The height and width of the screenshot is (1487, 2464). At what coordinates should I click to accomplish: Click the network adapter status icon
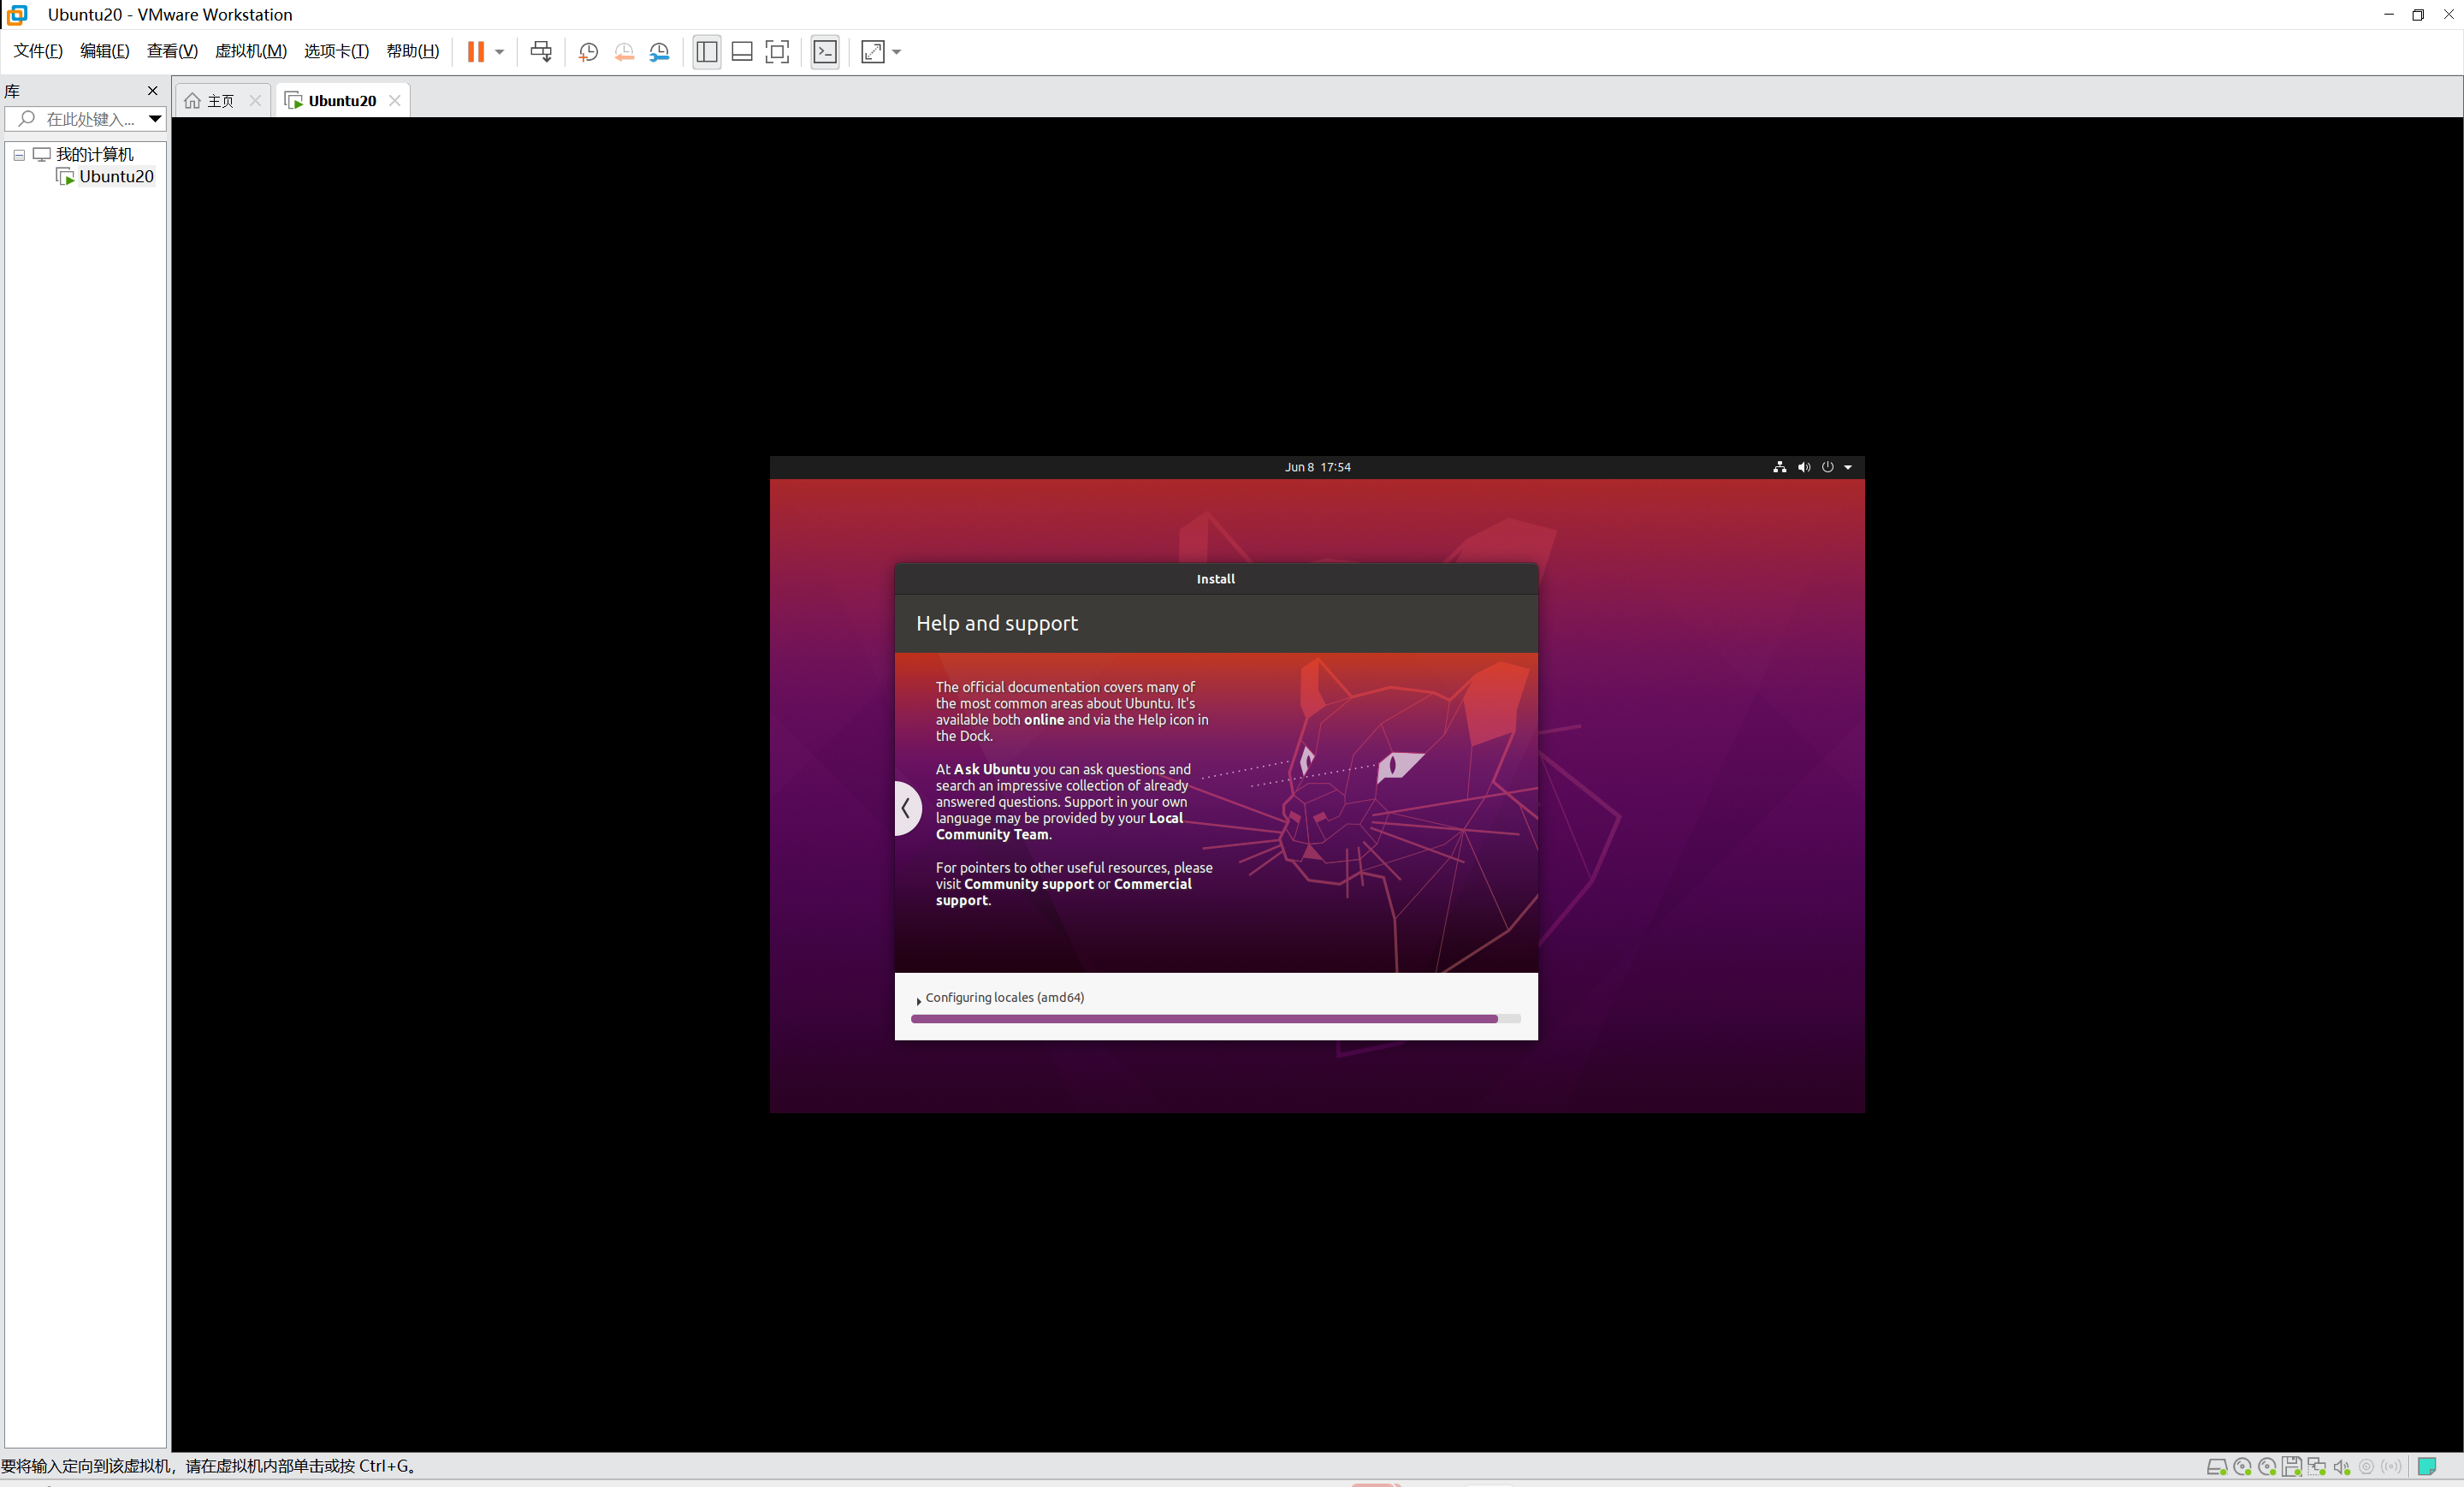(2316, 1466)
